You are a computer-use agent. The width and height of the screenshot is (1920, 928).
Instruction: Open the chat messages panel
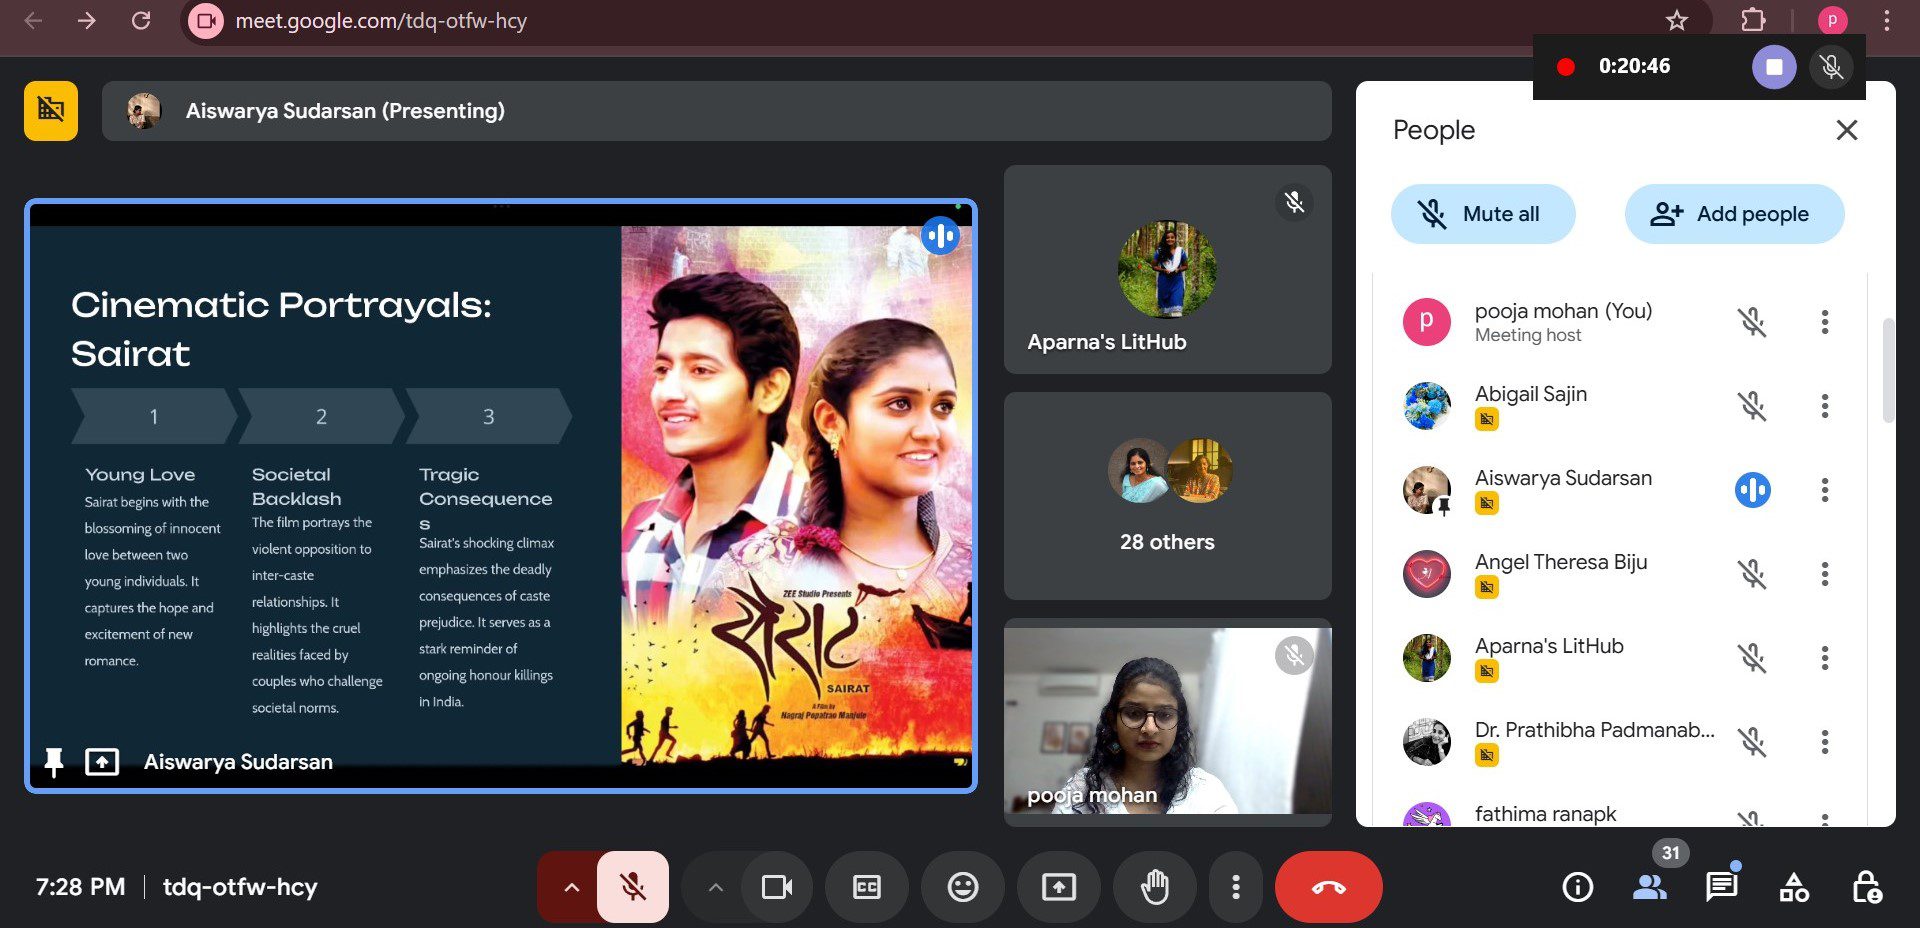(x=1721, y=887)
